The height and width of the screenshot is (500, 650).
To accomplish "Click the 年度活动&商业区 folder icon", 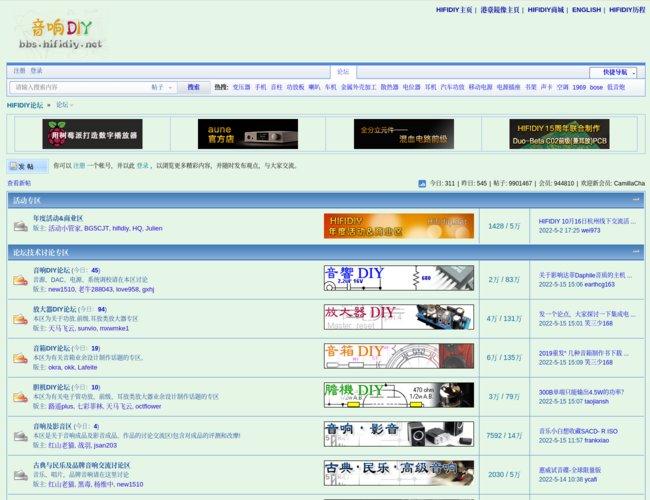I will click(20, 227).
